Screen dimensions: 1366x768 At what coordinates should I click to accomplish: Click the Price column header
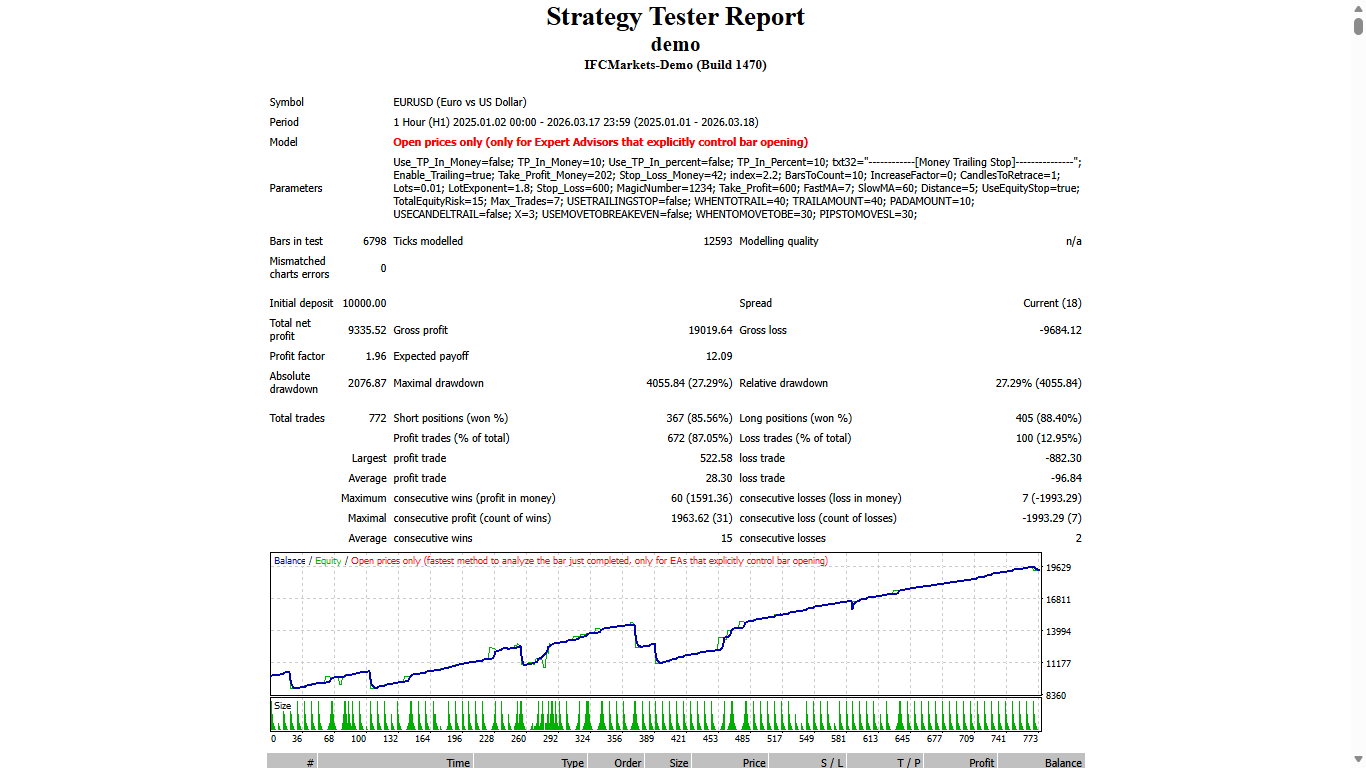click(754, 762)
